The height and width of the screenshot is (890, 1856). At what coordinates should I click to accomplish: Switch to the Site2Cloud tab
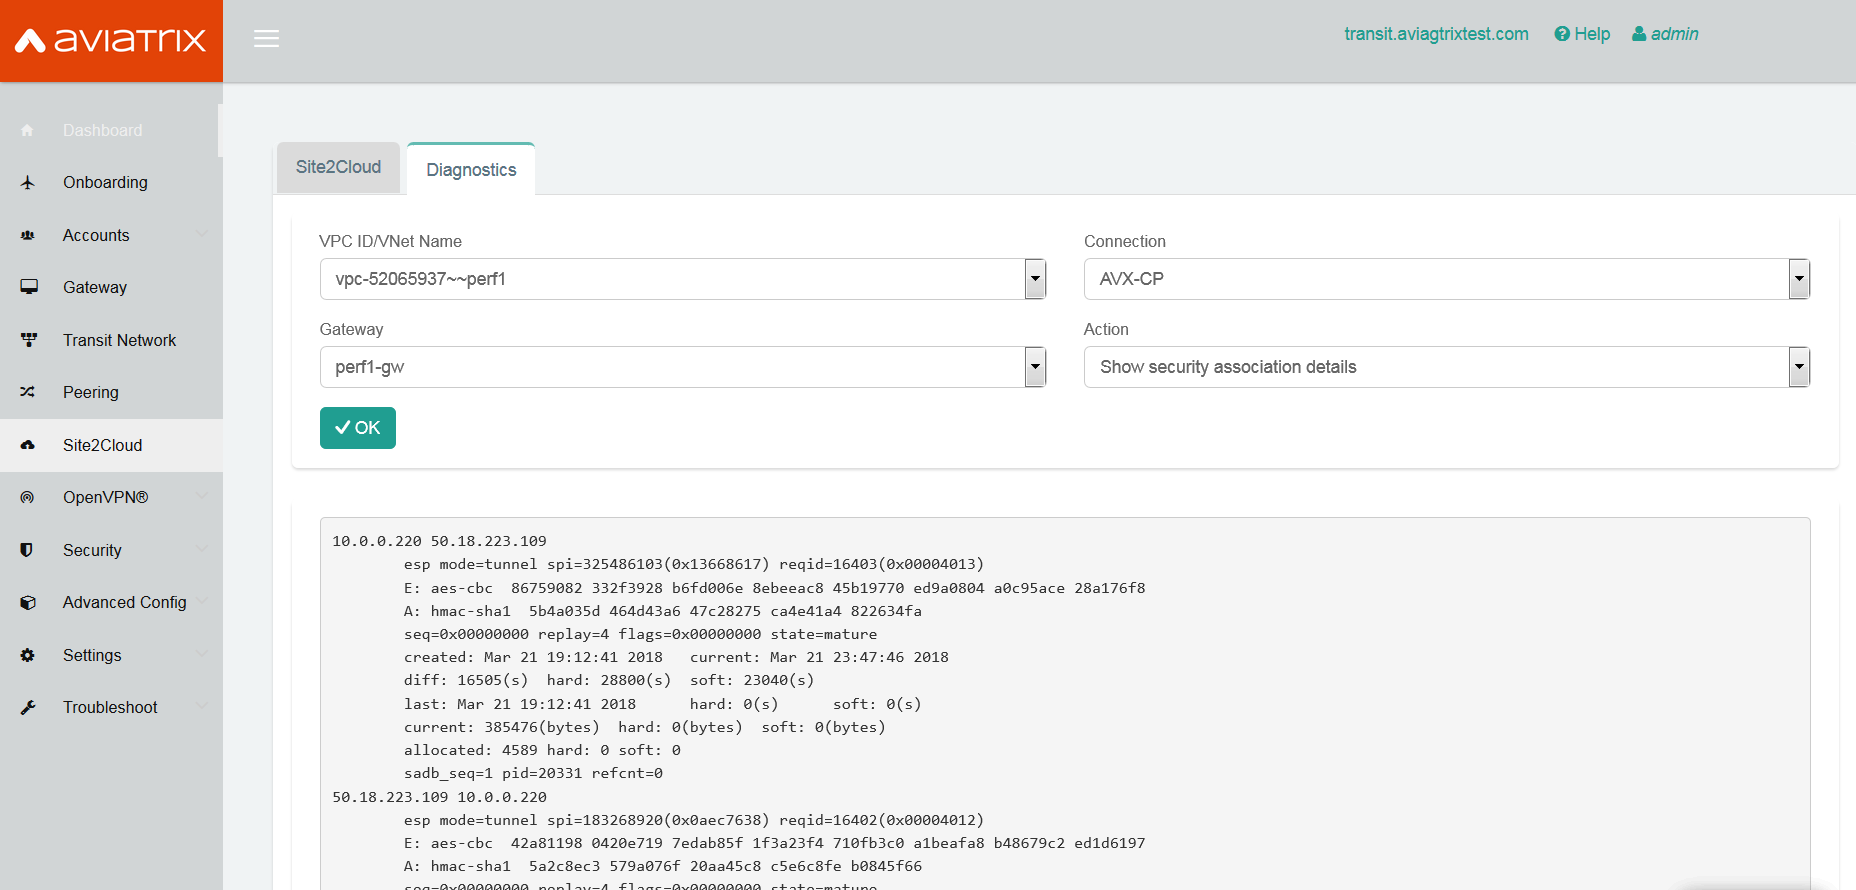point(338,167)
